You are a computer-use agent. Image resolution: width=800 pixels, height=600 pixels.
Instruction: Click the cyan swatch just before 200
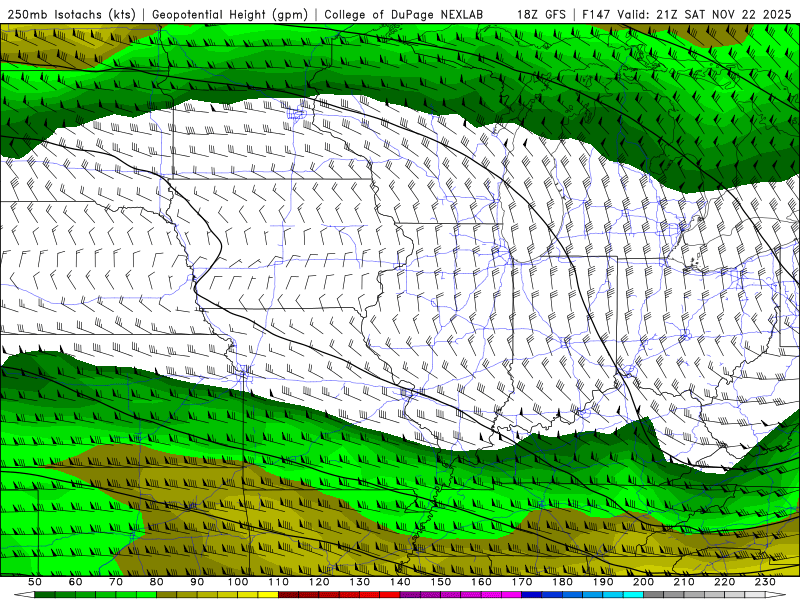(634, 595)
